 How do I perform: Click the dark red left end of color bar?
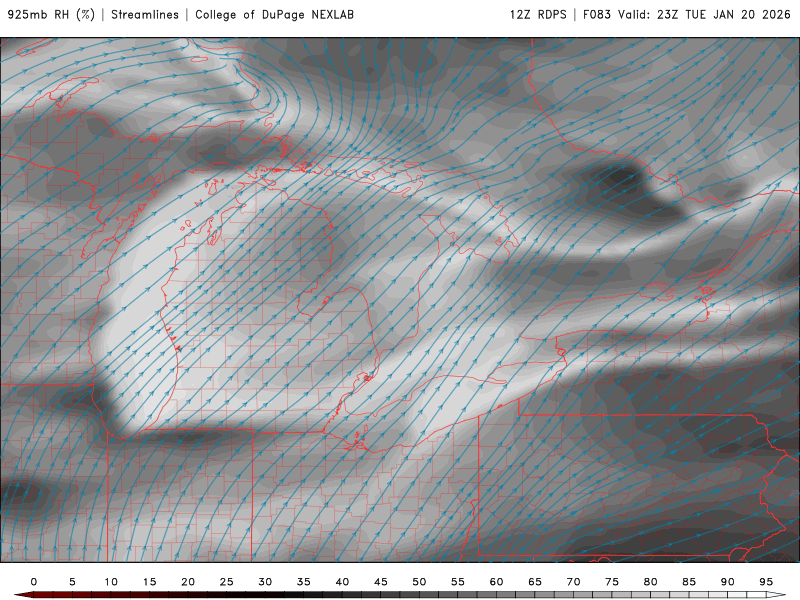point(23,595)
